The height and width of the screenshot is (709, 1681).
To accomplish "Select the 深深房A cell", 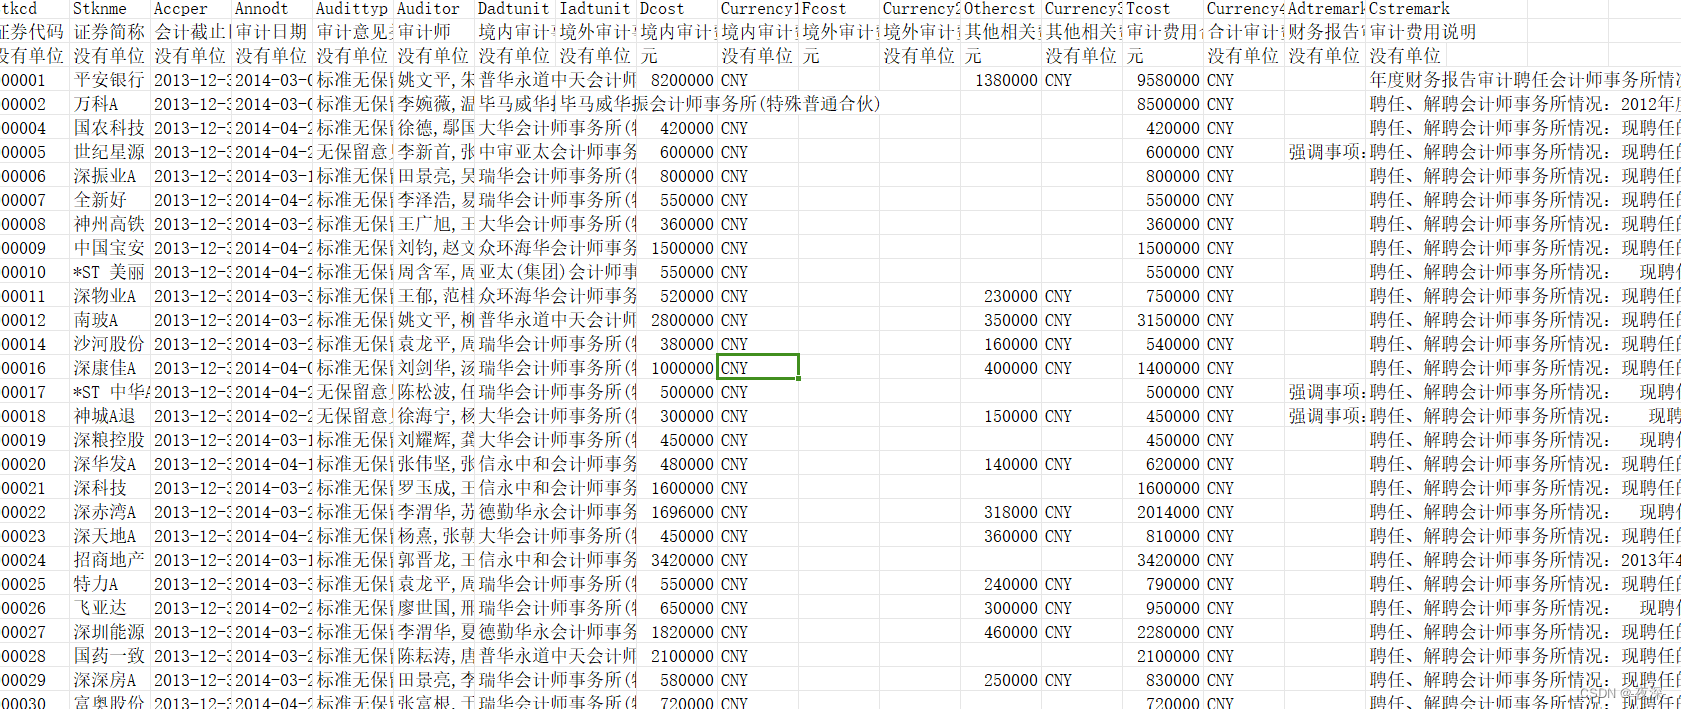I will (x=110, y=680).
